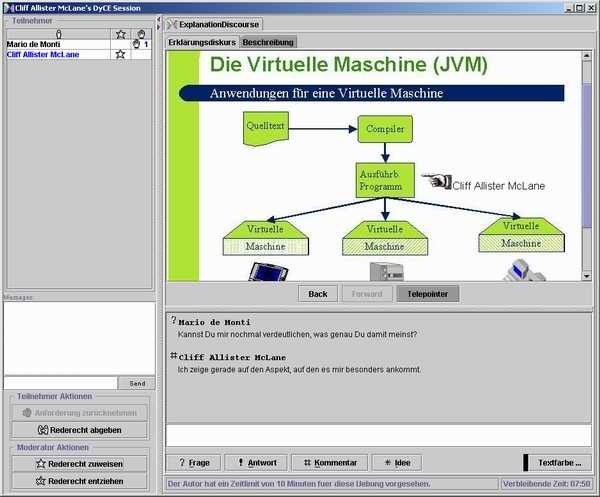600x497 pixels.
Task: Go to previous slide with Back button
Action: pos(317,294)
